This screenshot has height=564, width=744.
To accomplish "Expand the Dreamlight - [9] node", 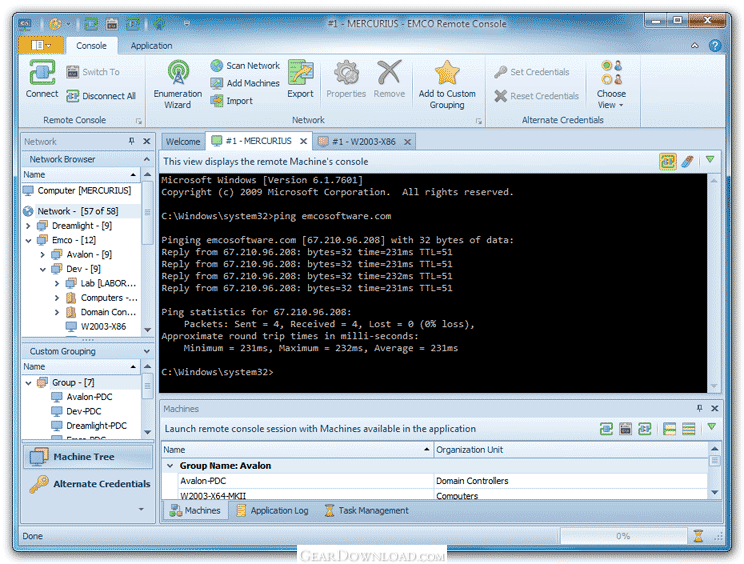I will (x=28, y=226).
